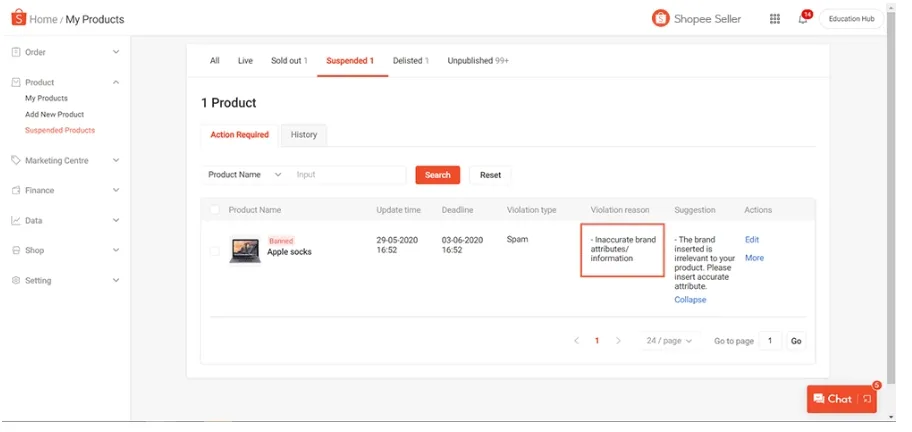
Task: Click the Shopee Seller logo icon
Action: (661, 19)
